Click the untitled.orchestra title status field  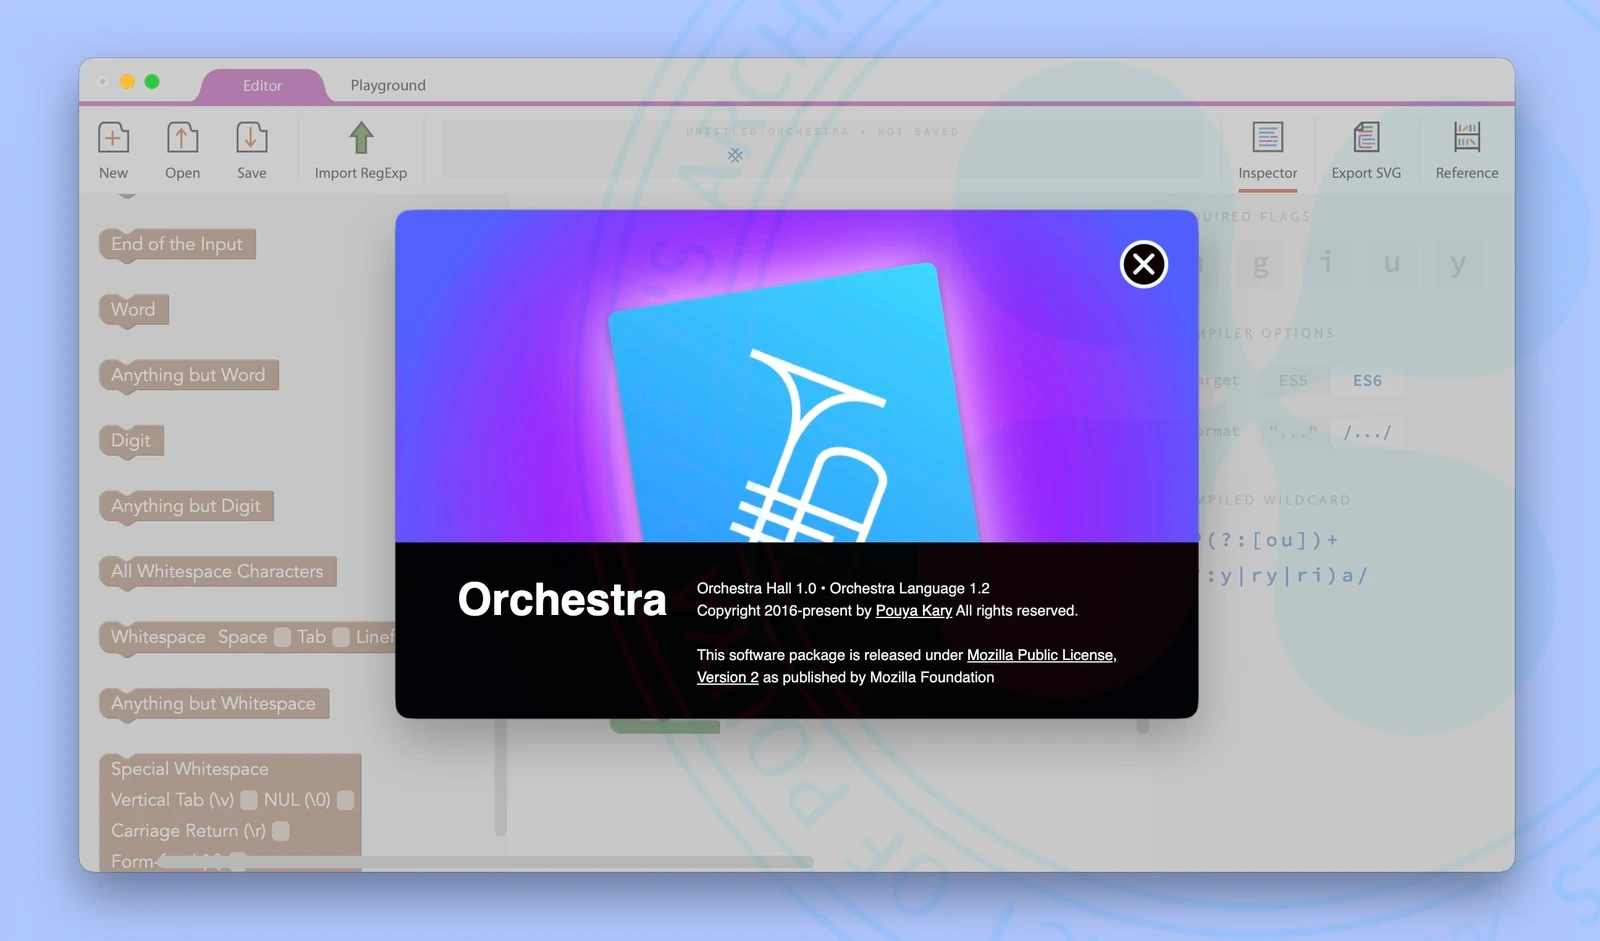click(822, 149)
